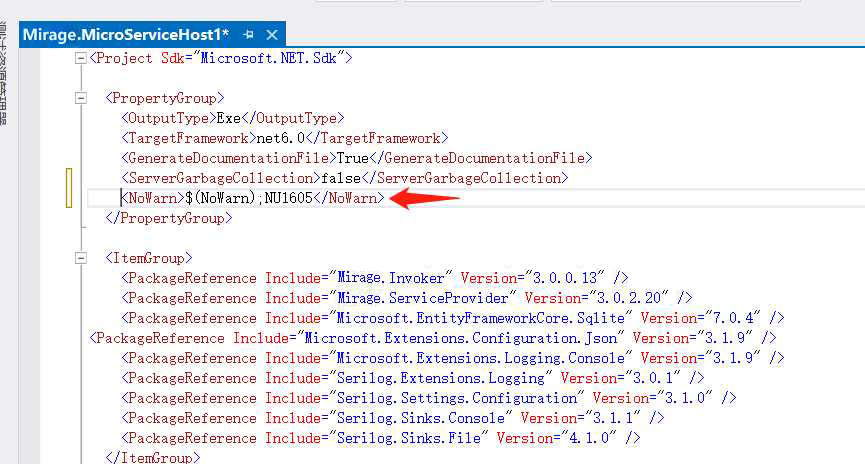Close the Mirage.MicroServiceHost1 tab
Screen dimensions: 865x464
[271, 35]
